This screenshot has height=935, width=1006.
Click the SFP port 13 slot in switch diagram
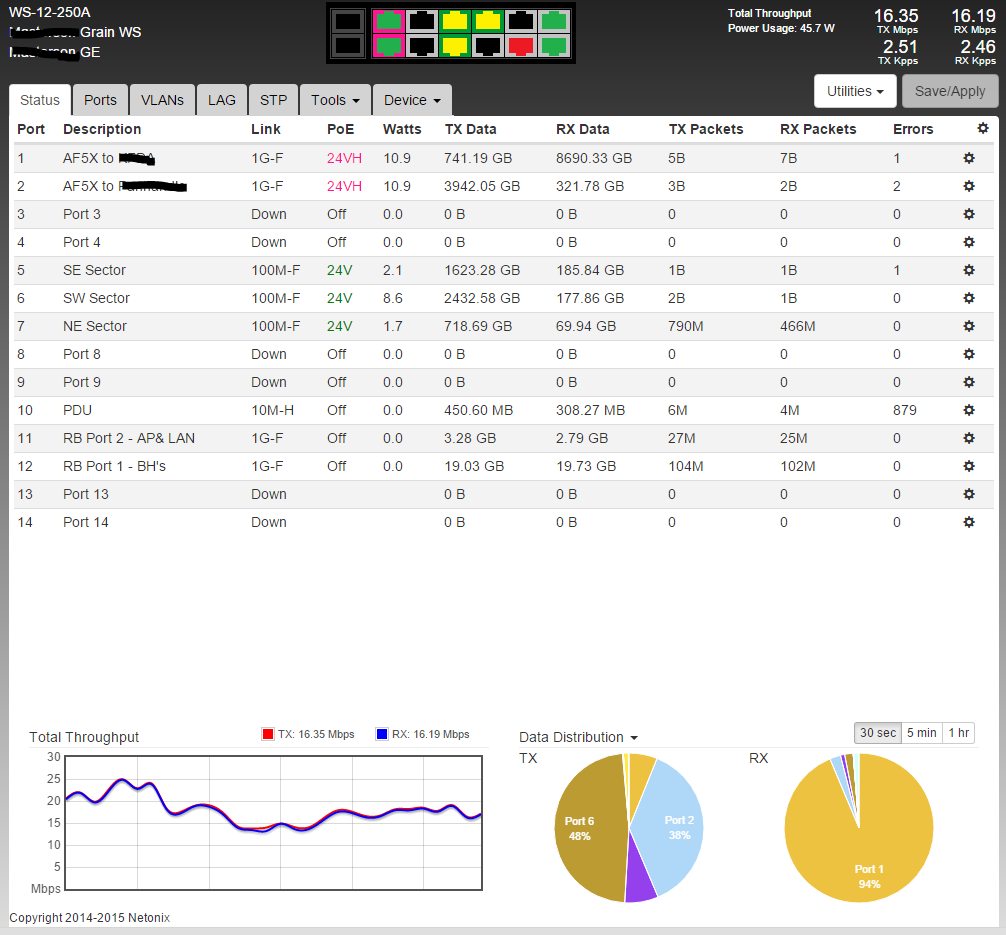348,21
